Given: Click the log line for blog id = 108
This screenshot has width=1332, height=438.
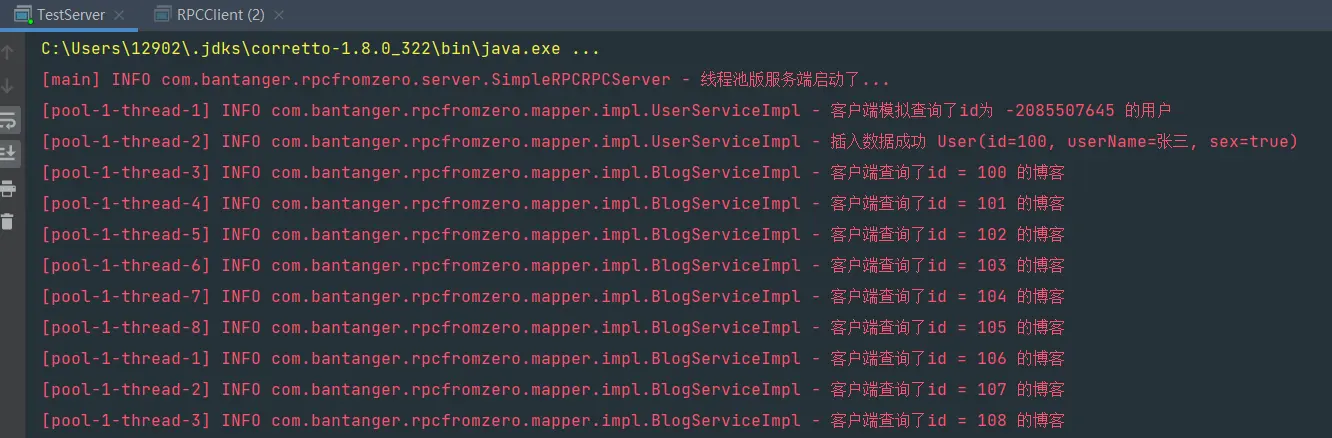Looking at the screenshot, I should pyautogui.click(x=553, y=421).
